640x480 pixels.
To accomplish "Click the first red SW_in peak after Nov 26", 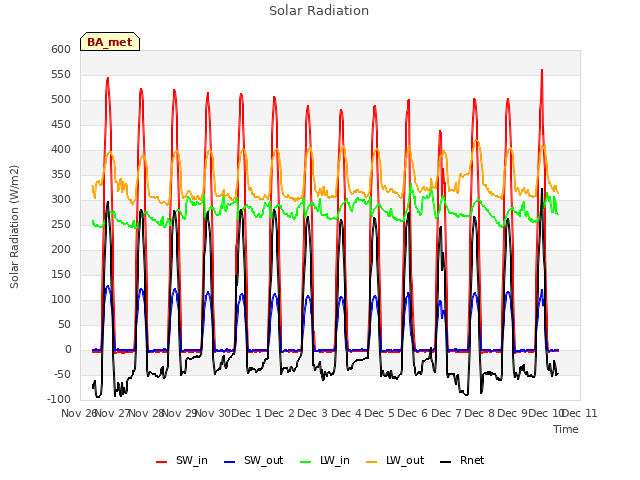I will (x=108, y=78).
